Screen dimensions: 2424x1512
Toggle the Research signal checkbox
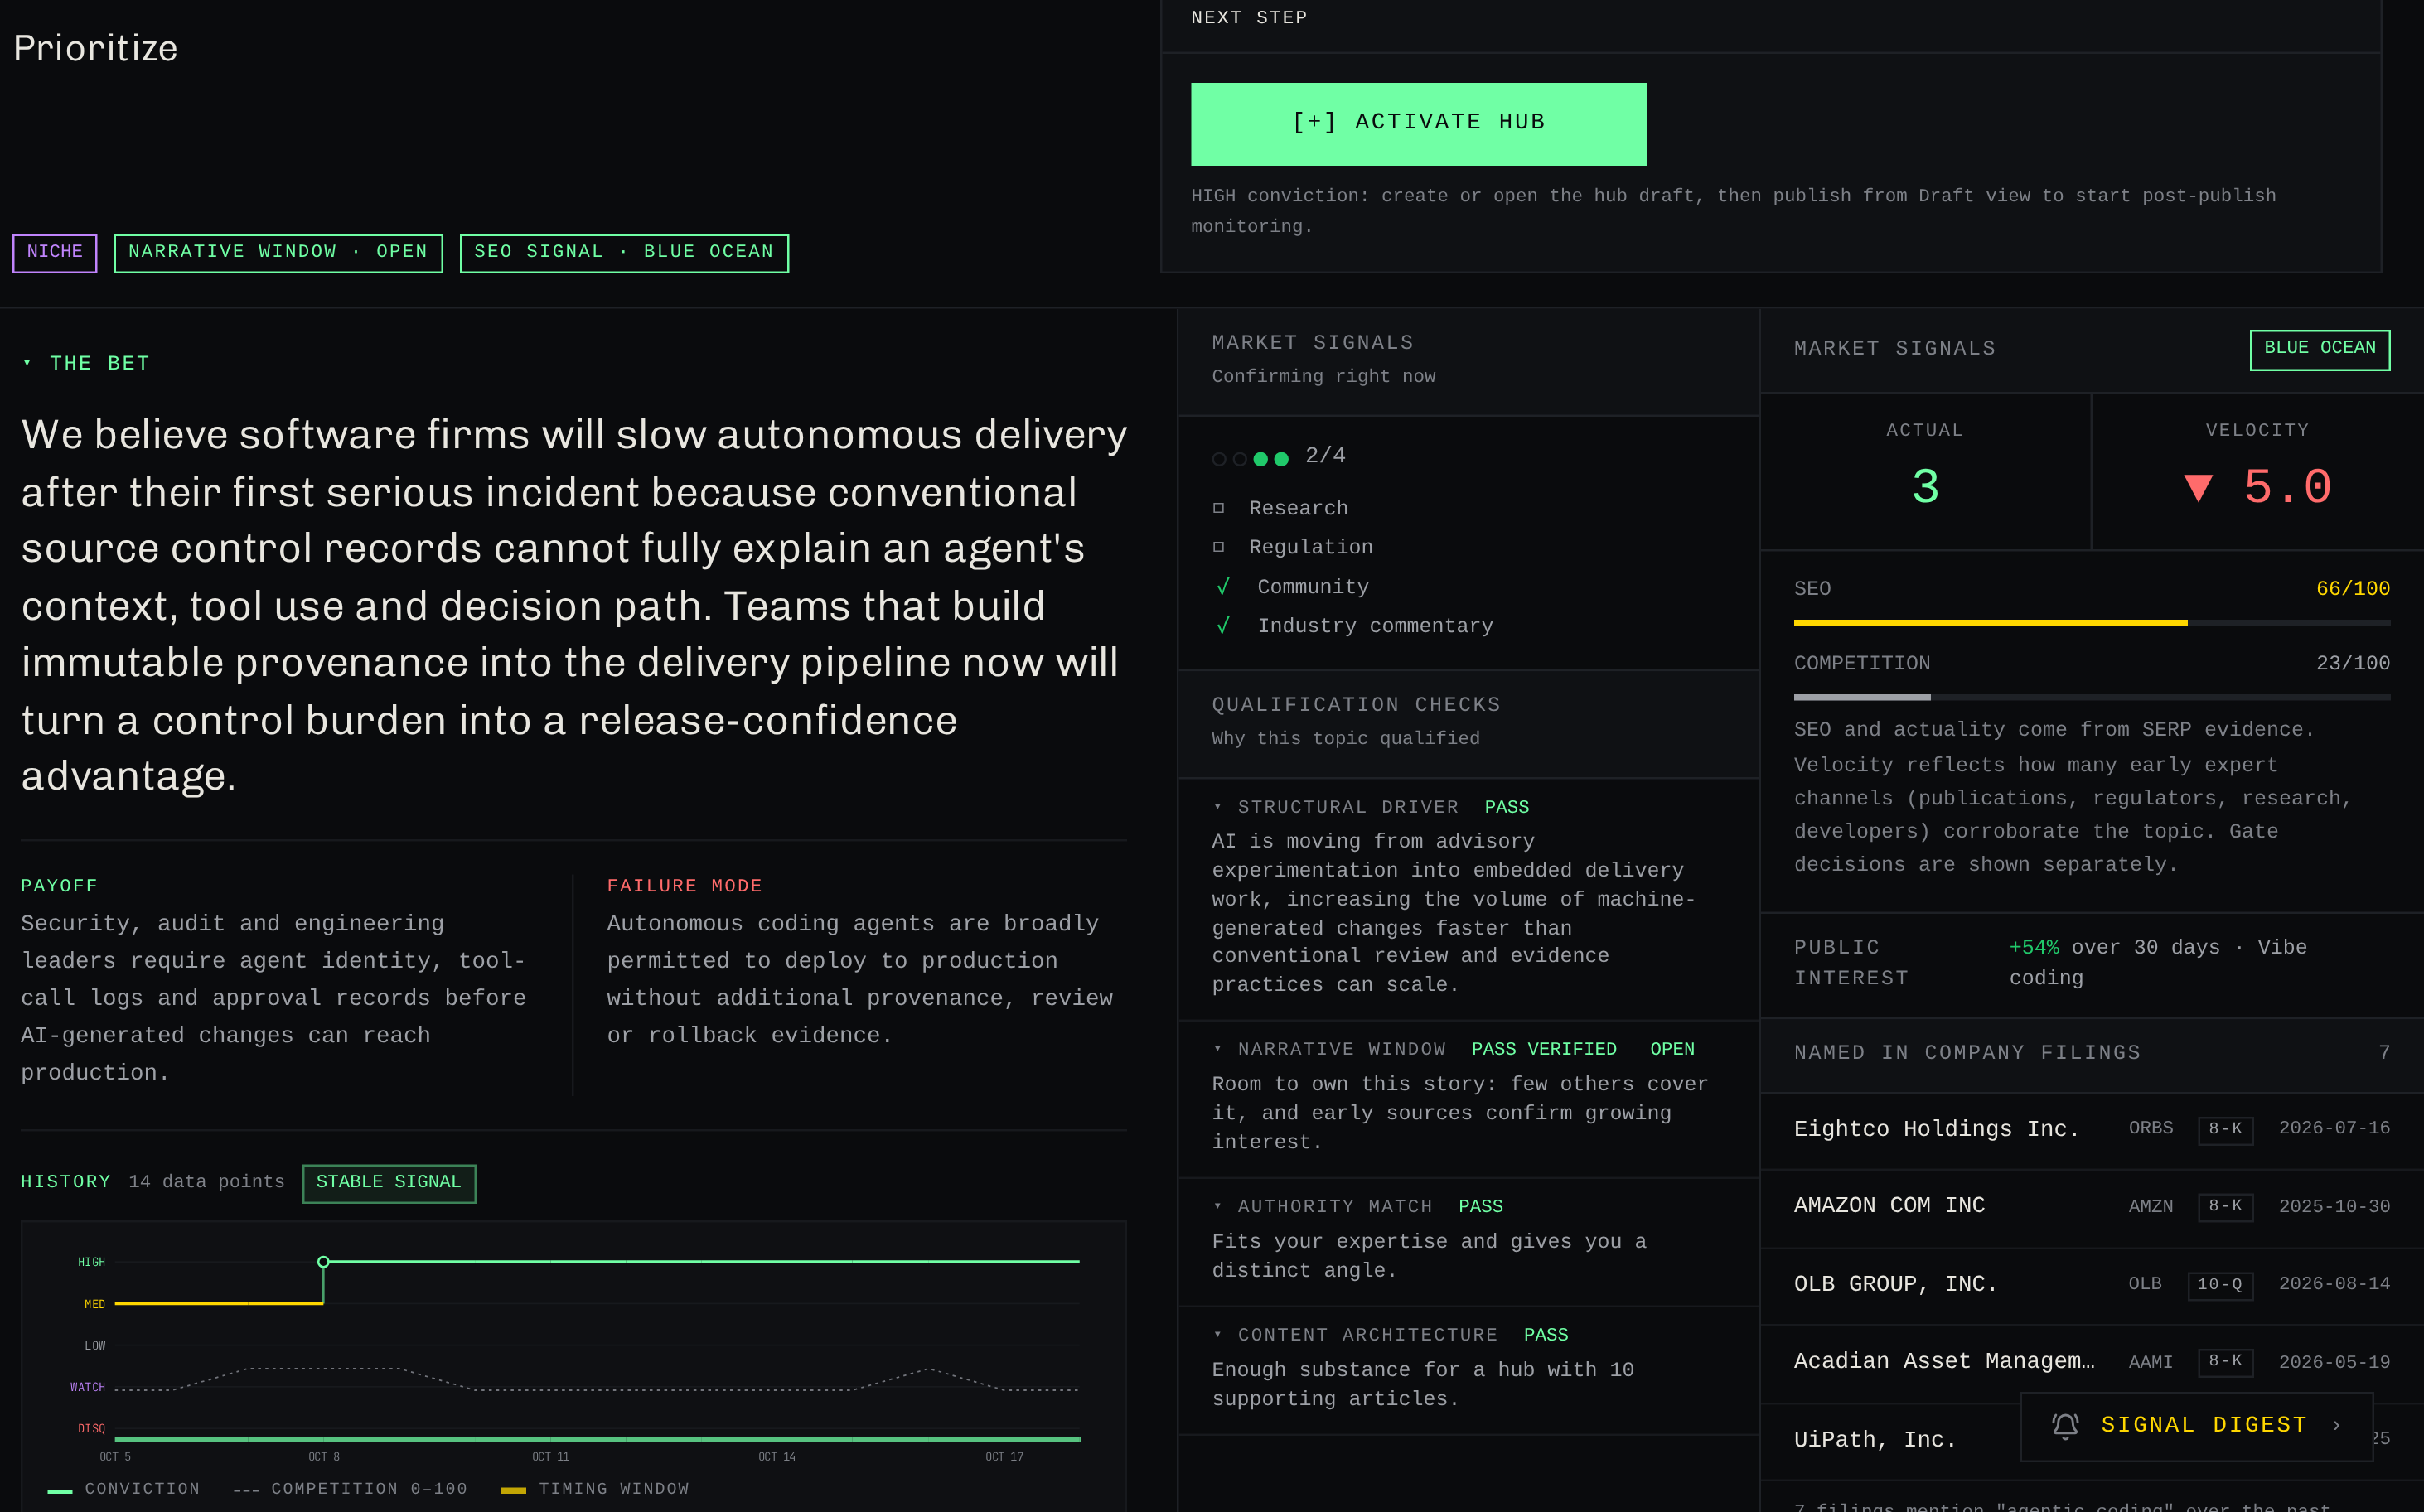pyautogui.click(x=1218, y=508)
